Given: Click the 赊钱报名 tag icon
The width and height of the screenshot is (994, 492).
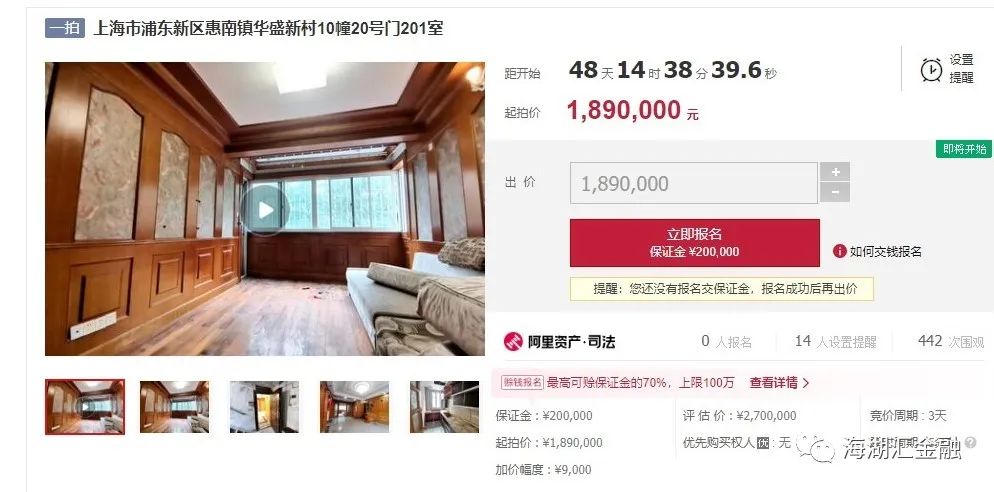Looking at the screenshot, I should (x=522, y=382).
